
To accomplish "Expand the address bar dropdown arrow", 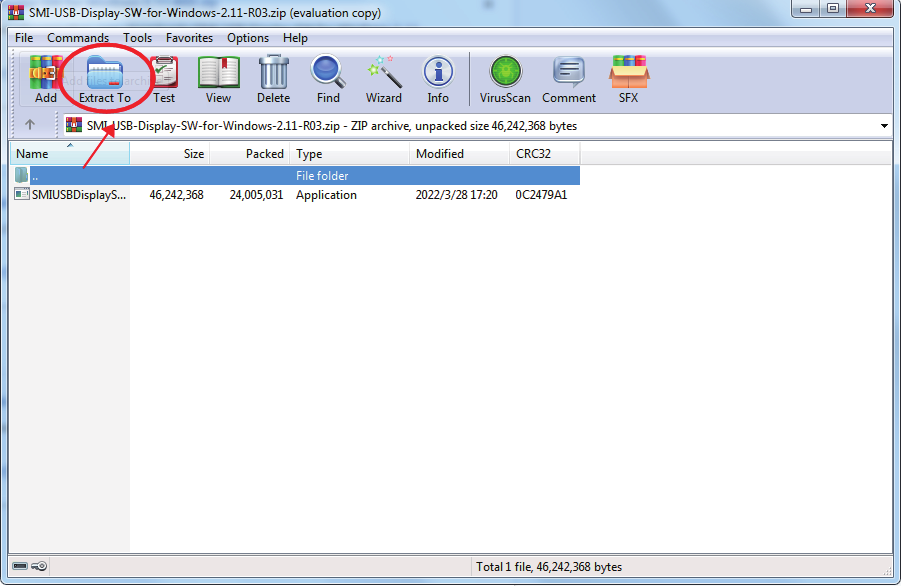I will tap(884, 126).
